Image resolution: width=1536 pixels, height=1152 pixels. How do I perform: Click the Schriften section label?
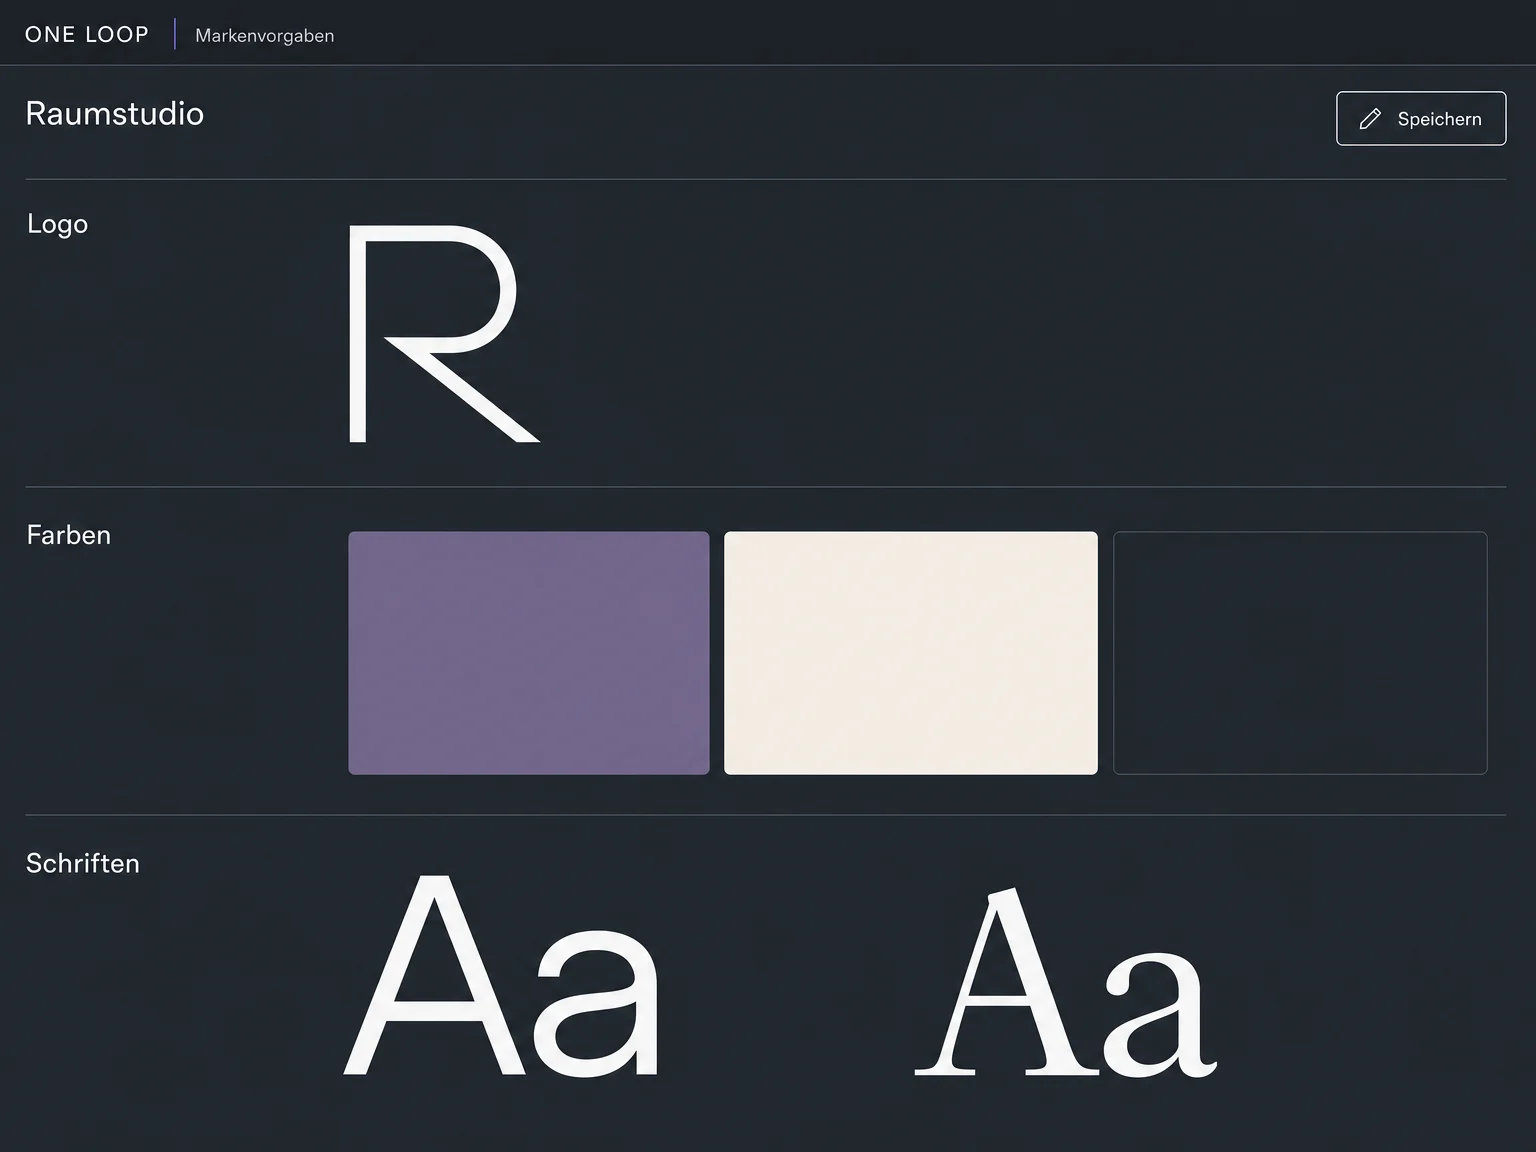[x=83, y=863]
